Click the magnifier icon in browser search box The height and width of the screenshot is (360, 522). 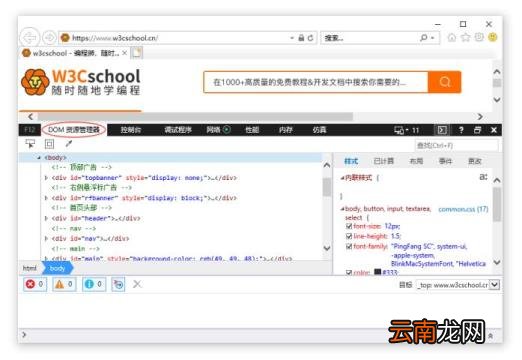click(424, 38)
